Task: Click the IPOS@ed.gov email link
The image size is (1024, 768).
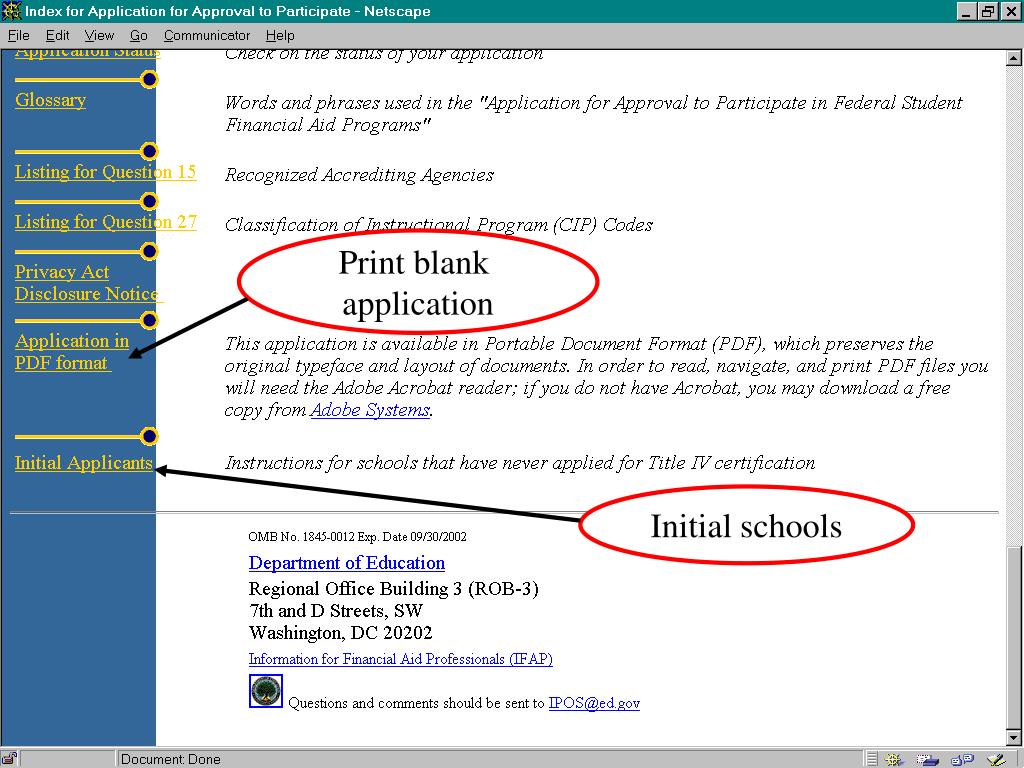Action: (594, 703)
